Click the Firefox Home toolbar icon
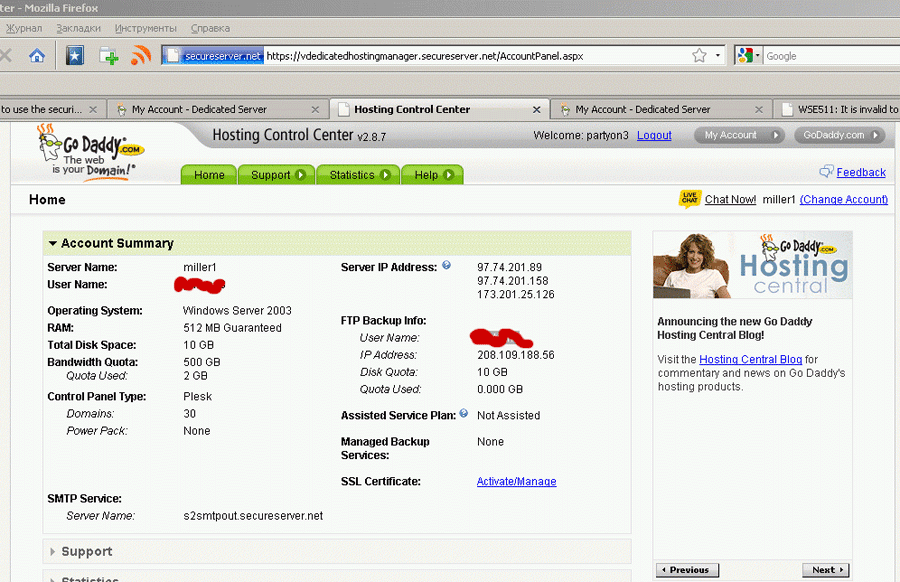 37,56
